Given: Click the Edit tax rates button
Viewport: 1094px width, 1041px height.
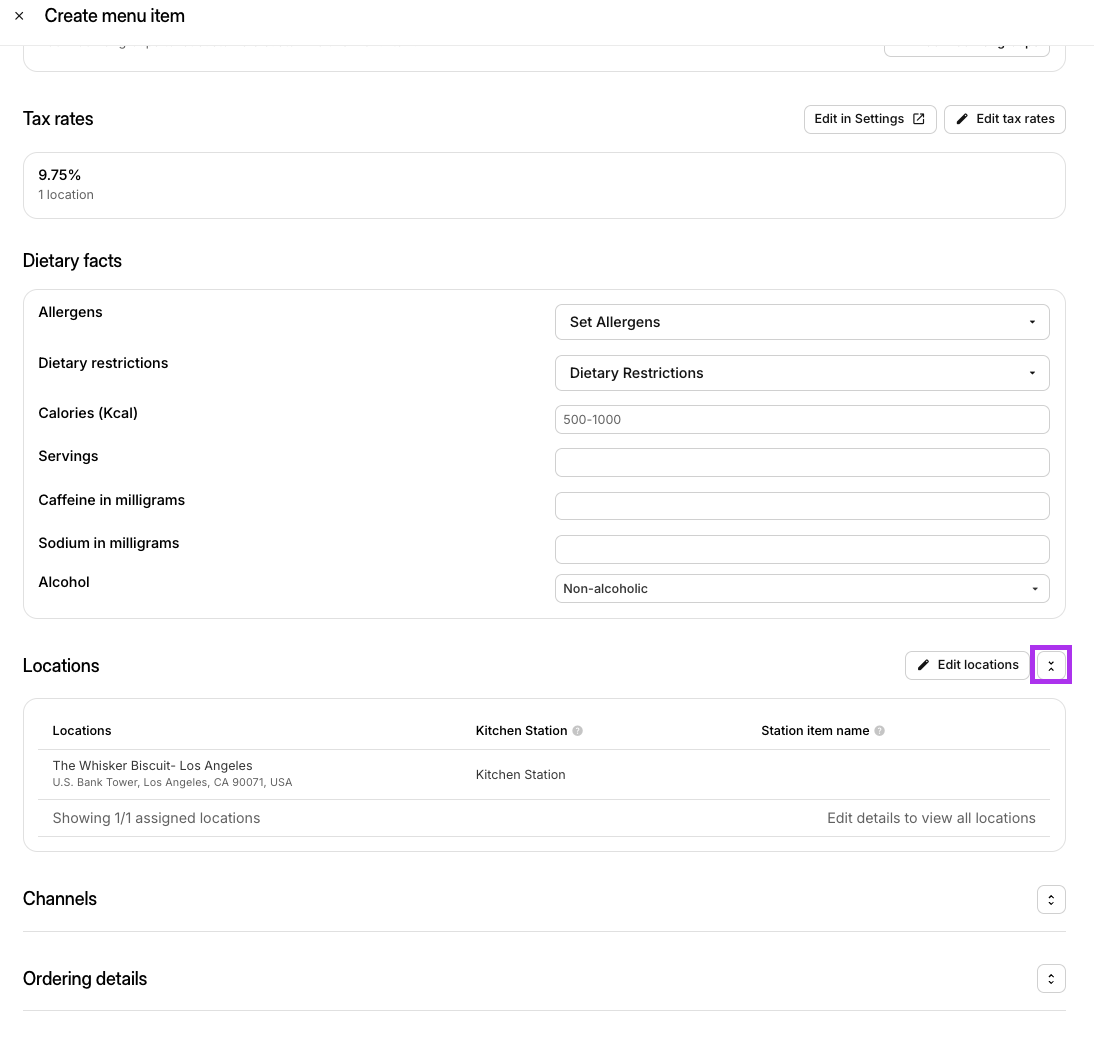Looking at the screenshot, I should [1005, 119].
